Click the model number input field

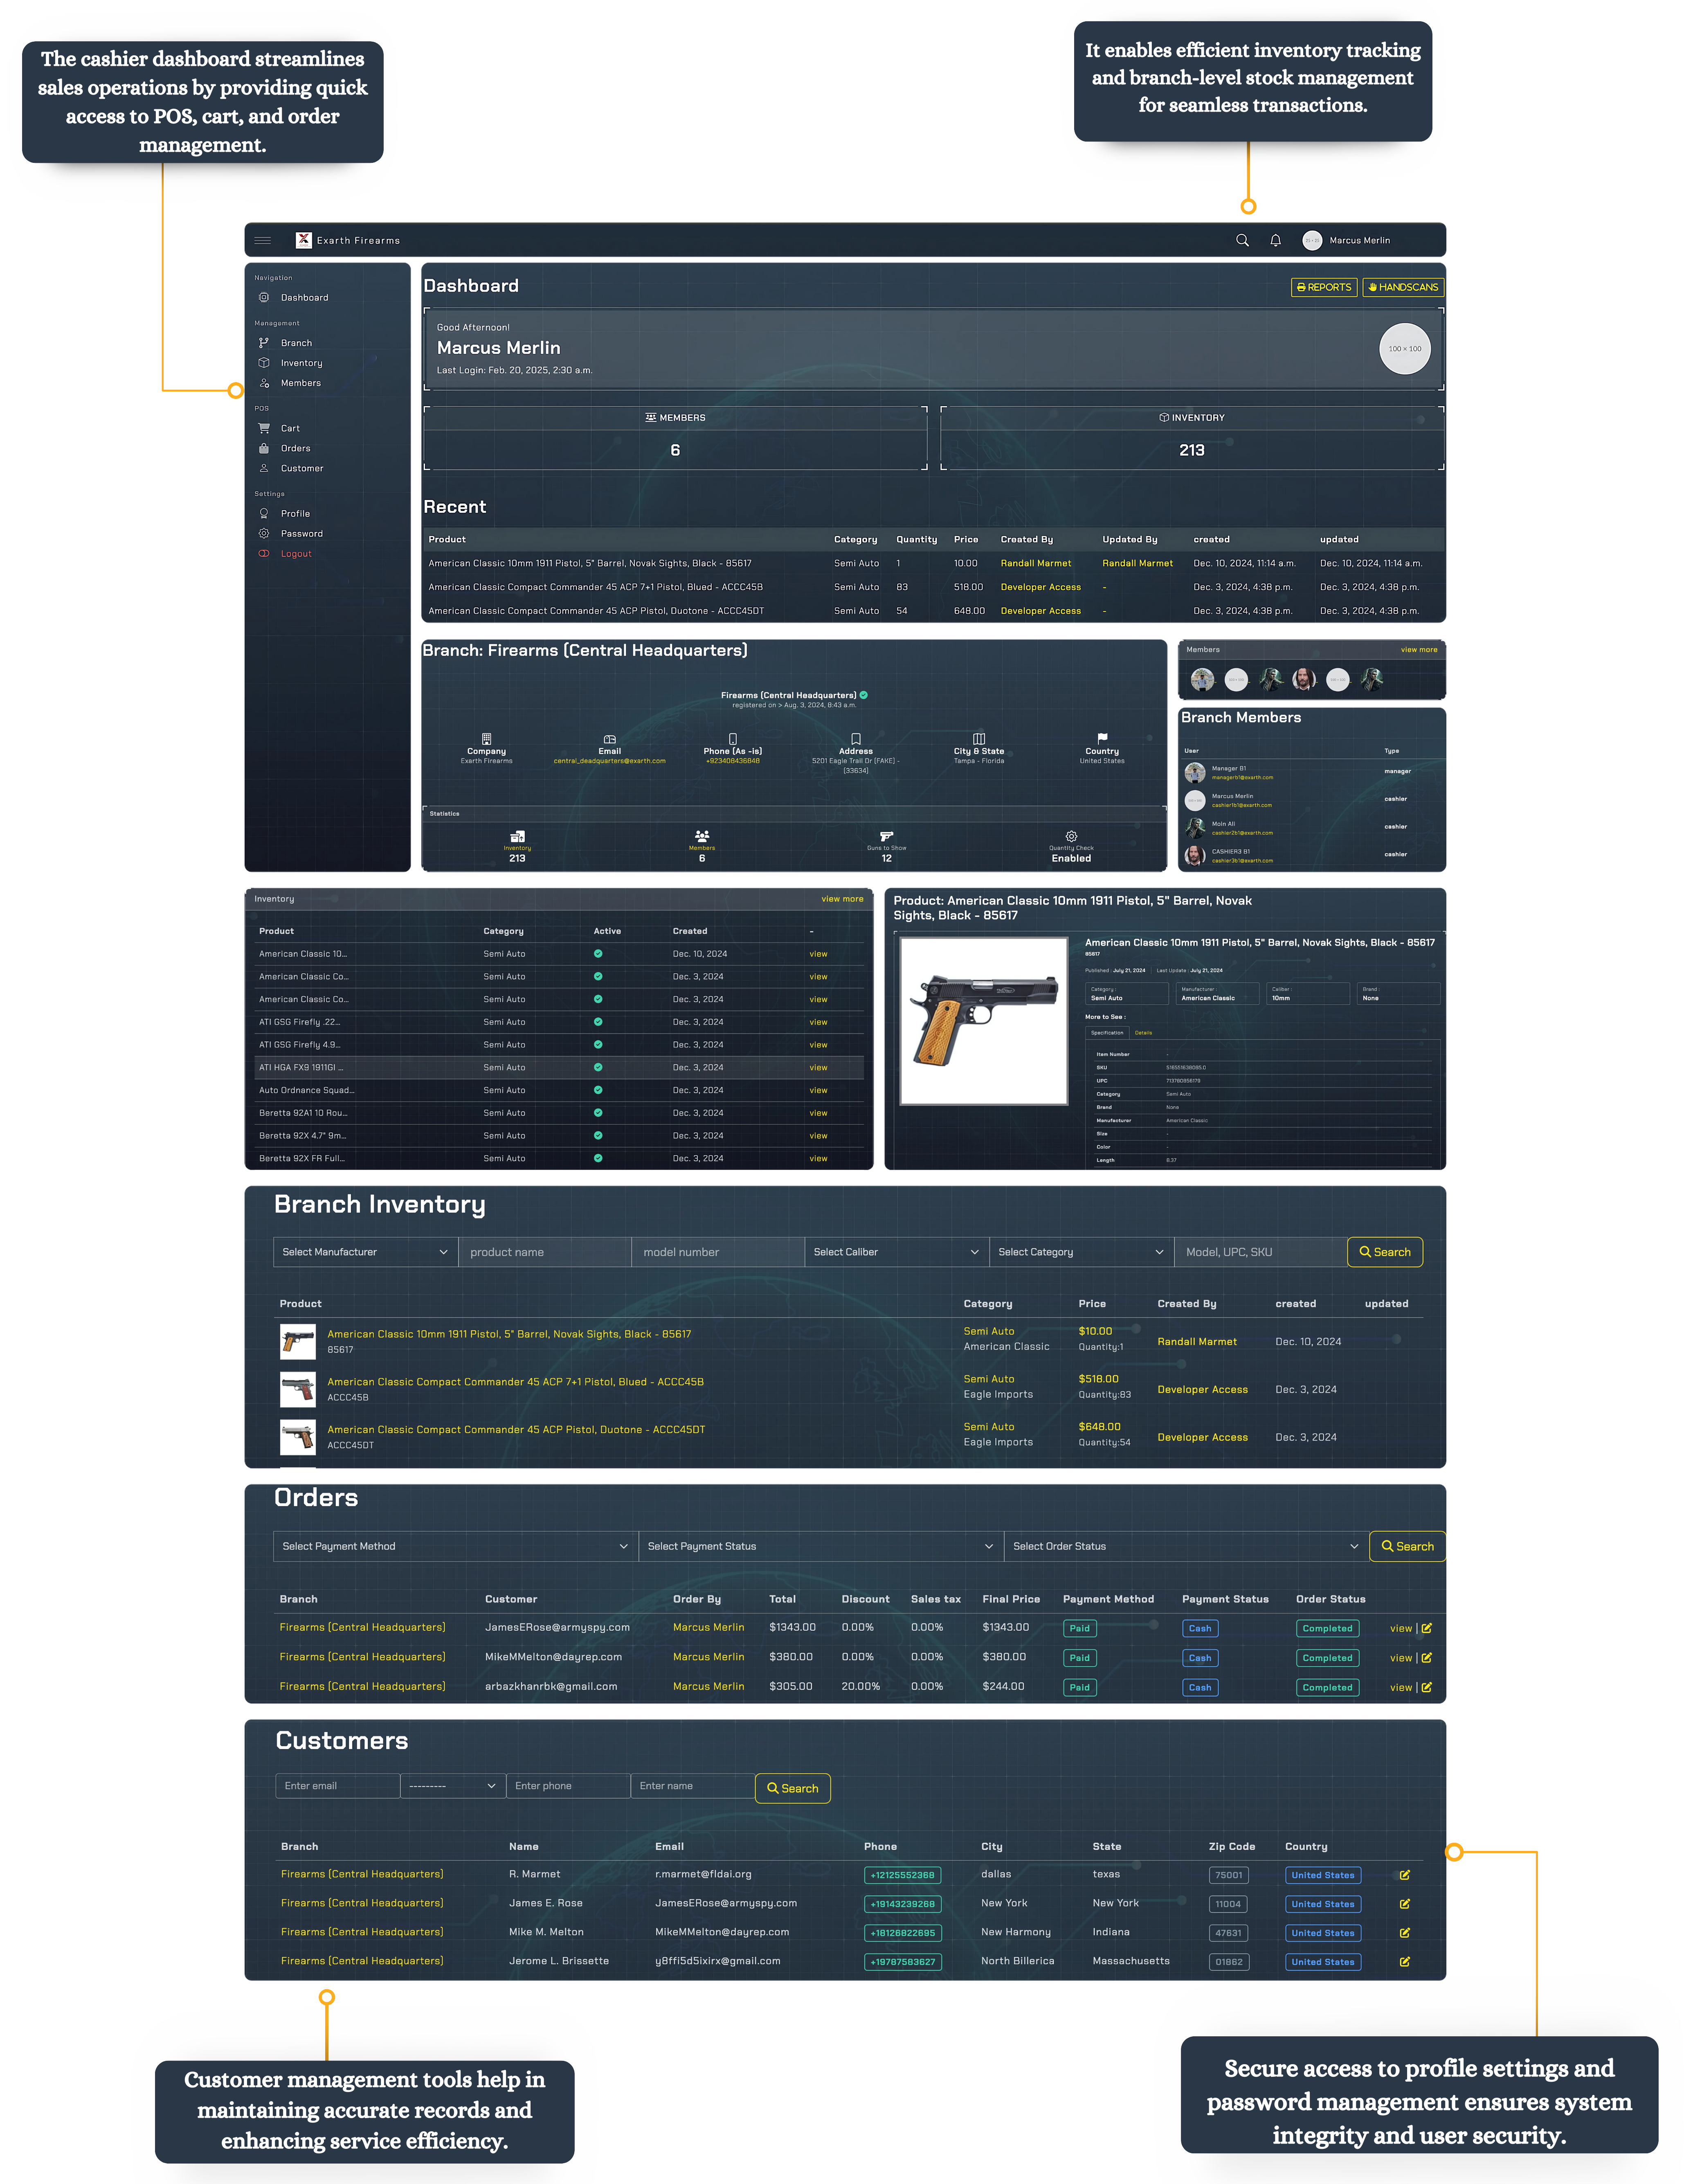(718, 1252)
